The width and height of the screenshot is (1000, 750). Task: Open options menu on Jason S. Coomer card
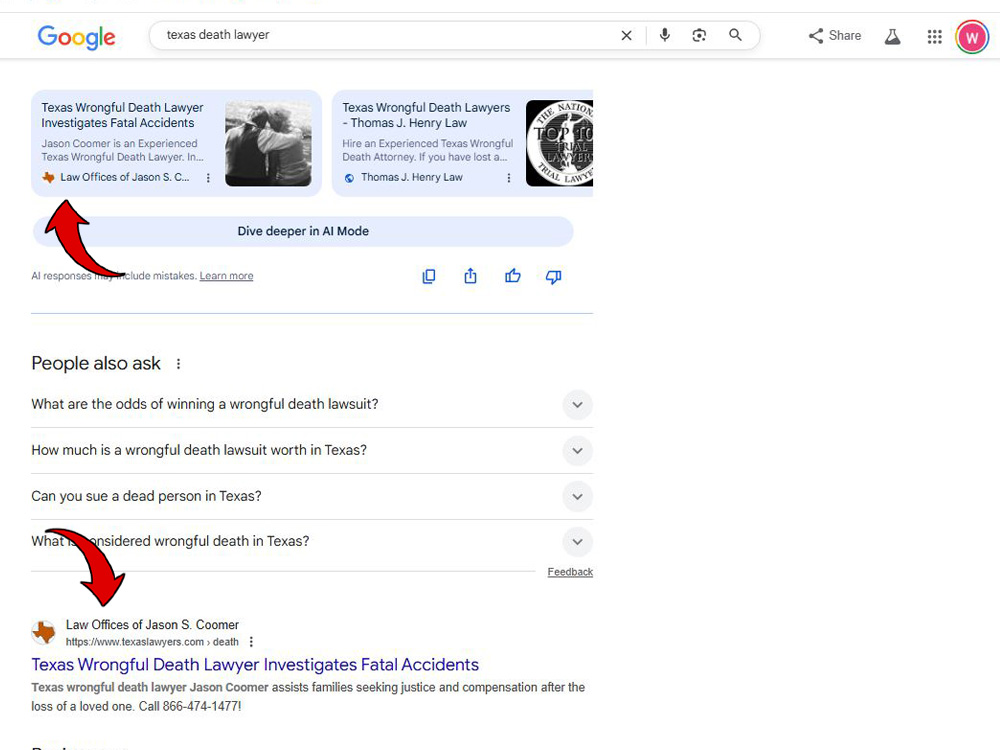click(x=208, y=178)
